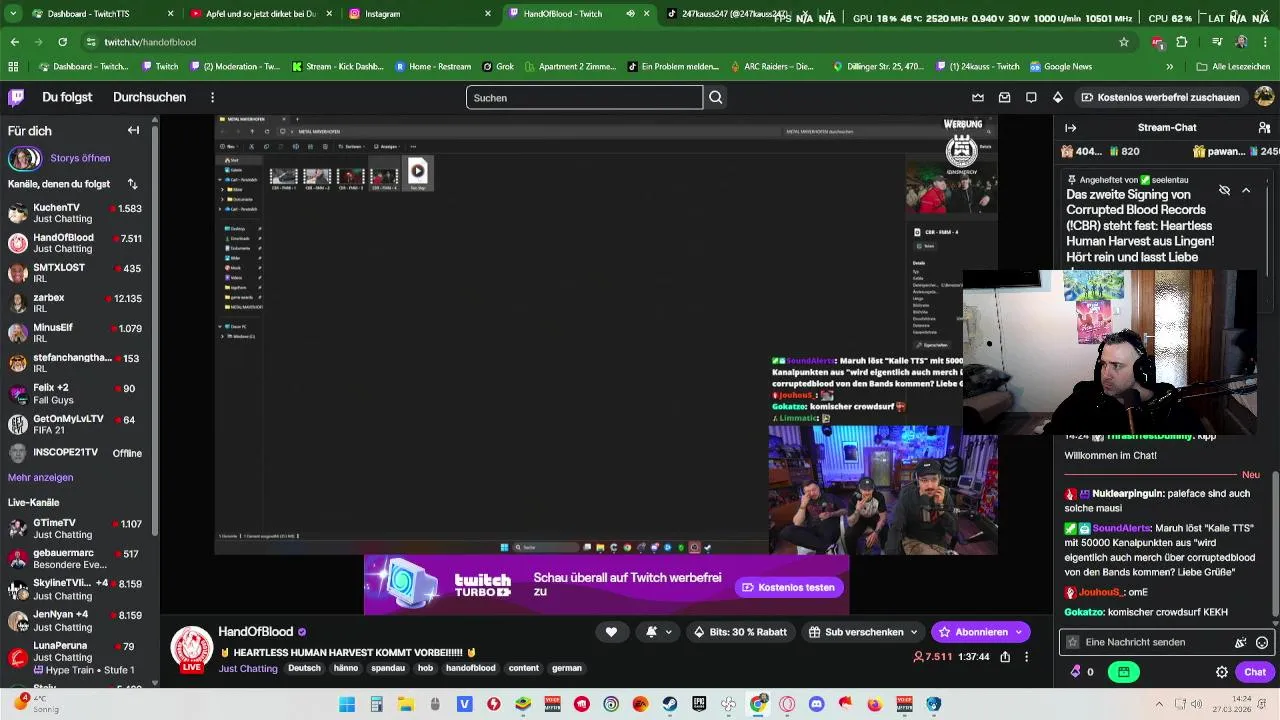Viewport: 1280px width, 720px height.
Task: Collapse the left 'Für dich' sidebar
Action: pos(133,130)
